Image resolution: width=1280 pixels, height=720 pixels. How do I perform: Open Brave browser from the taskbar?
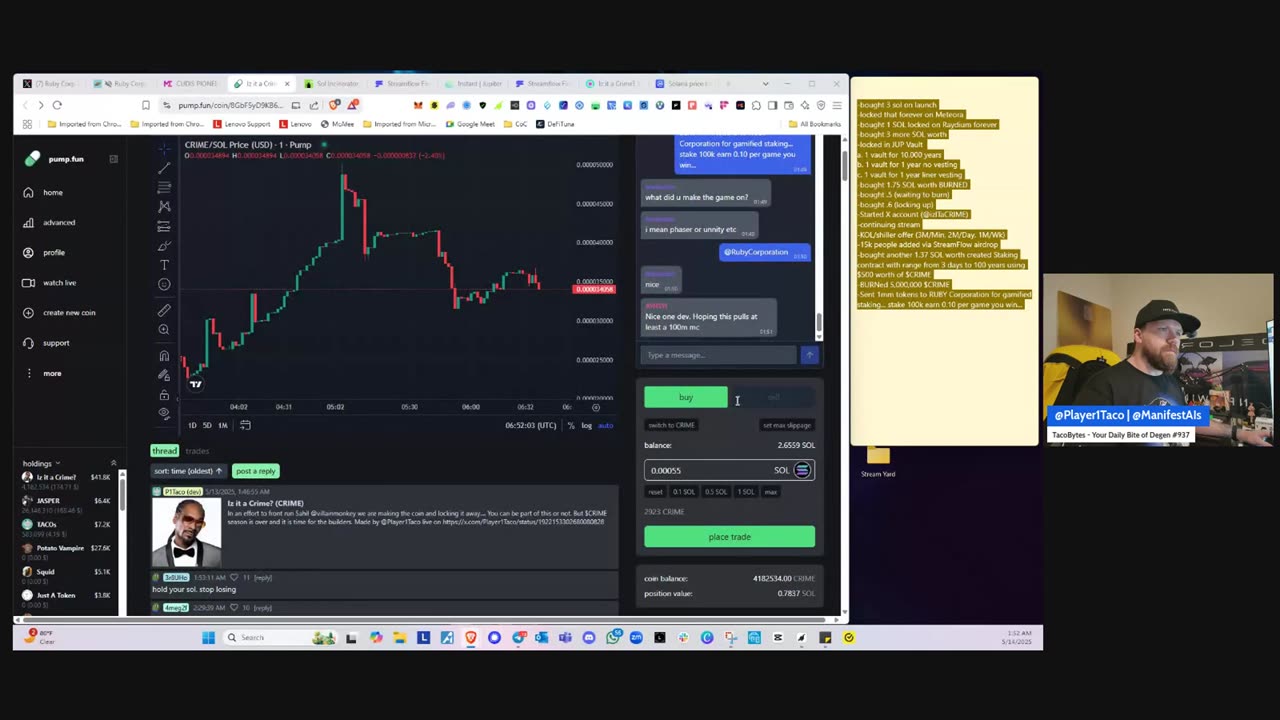(x=470, y=637)
